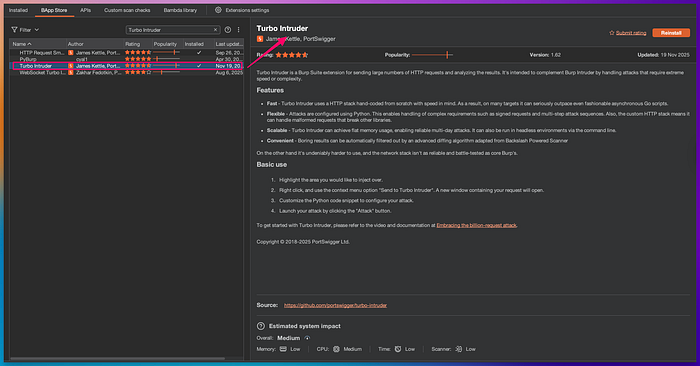Select the HTTP Request Smuggler row
Screen dimensions: 700x366
click(127, 53)
